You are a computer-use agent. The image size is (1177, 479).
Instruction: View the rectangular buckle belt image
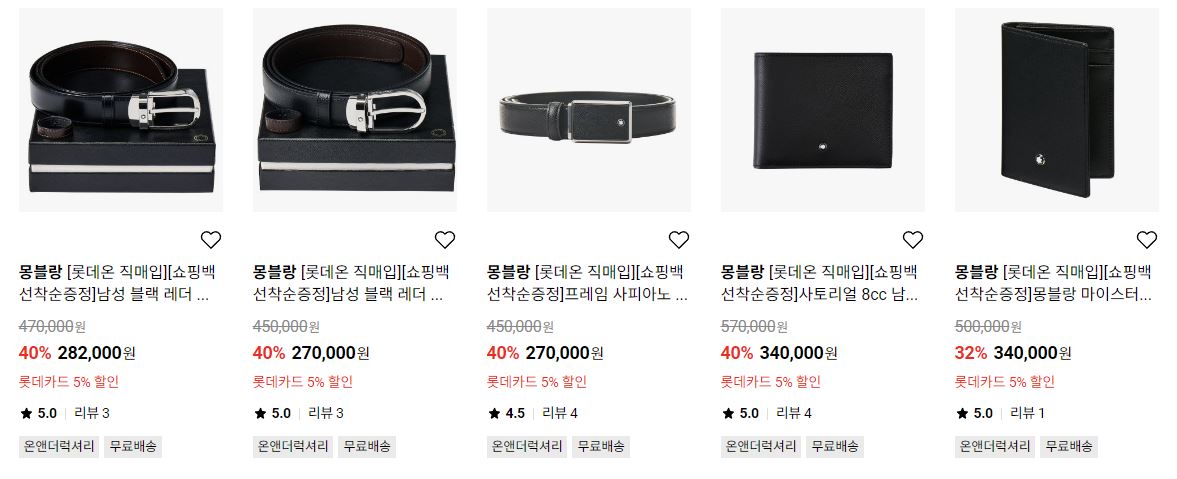[x=589, y=110]
